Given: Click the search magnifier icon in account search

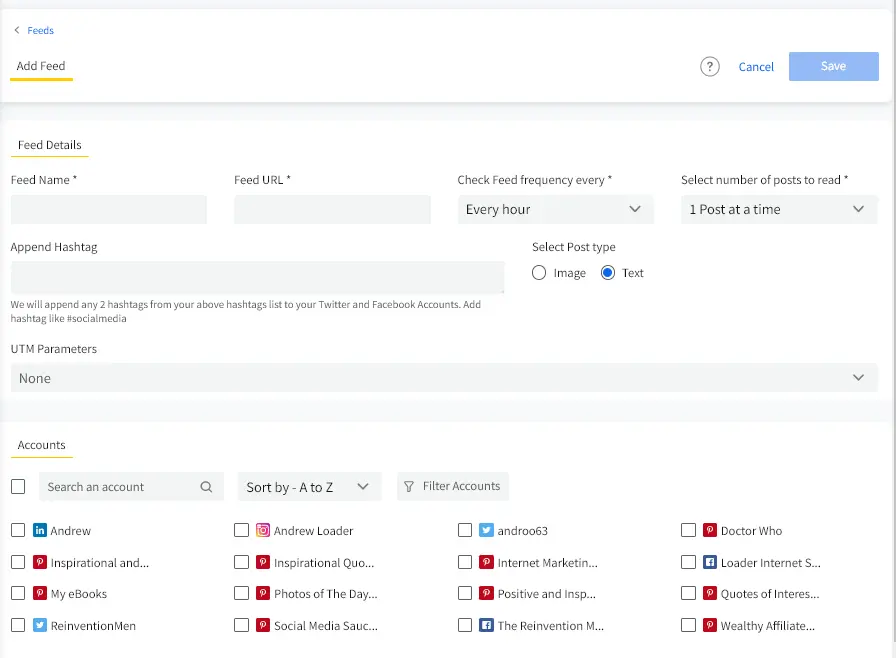Looking at the screenshot, I should pos(206,487).
